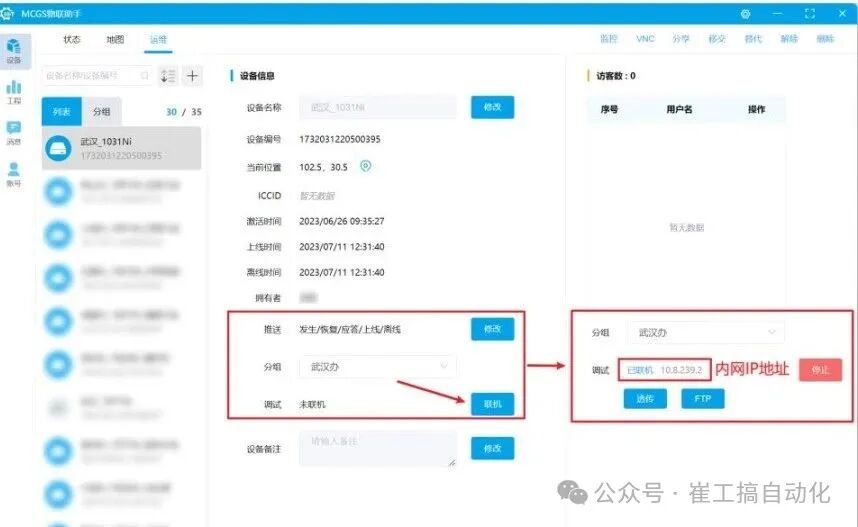Click 修改 beside the 设备名称 field

click(492, 107)
